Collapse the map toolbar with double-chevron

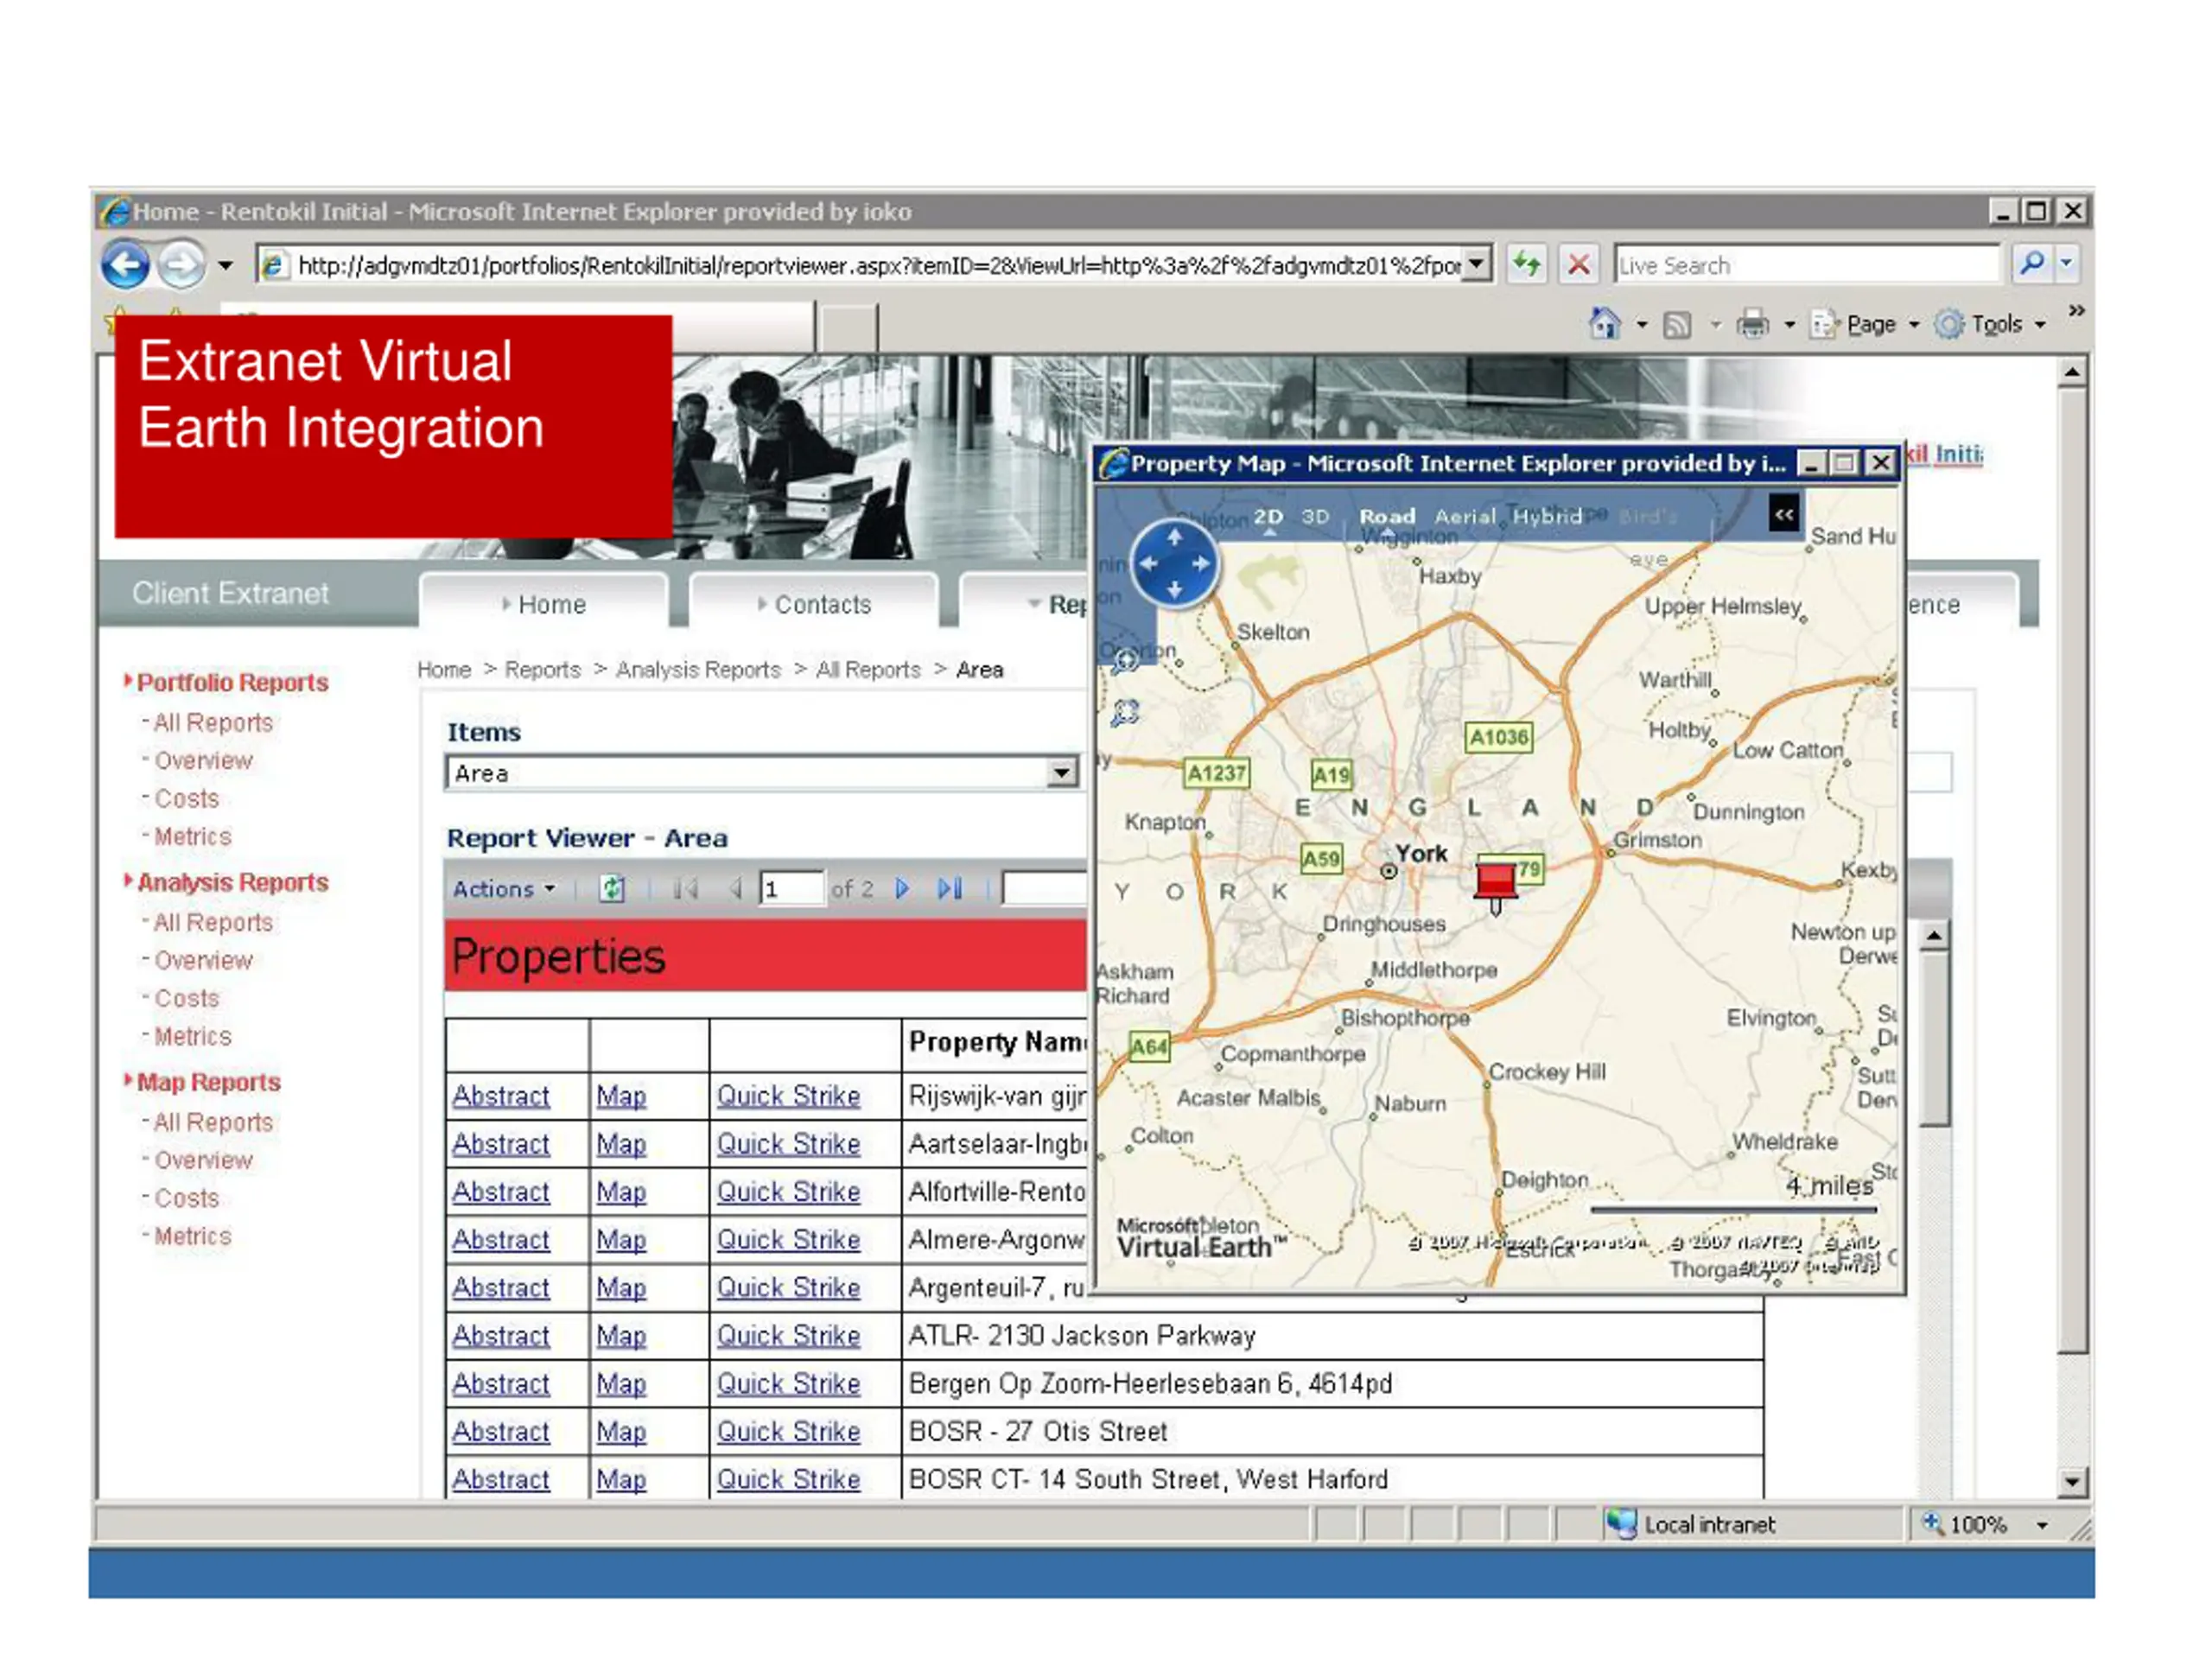(1784, 515)
